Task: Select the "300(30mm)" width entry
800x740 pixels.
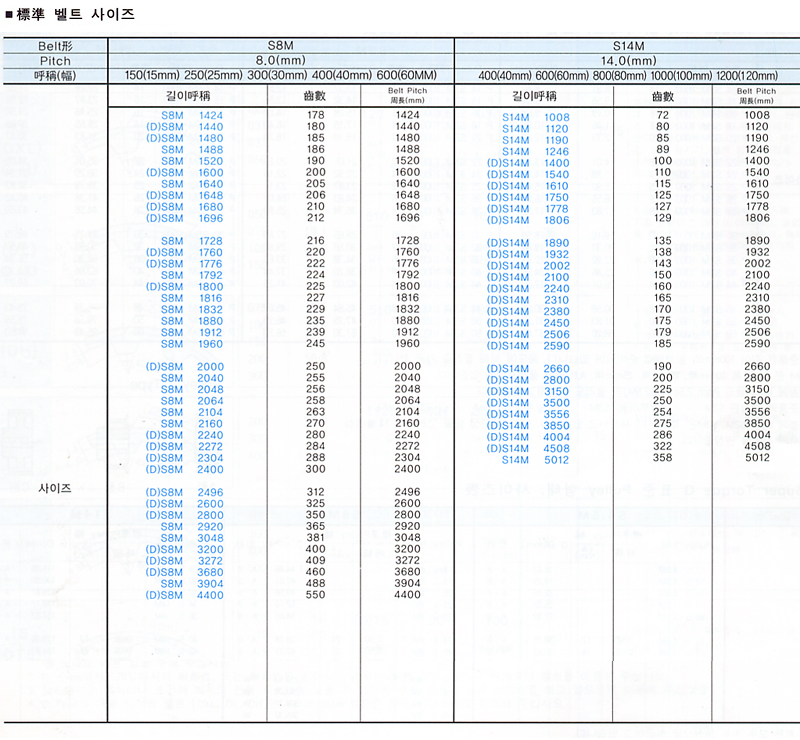Action: [277, 76]
